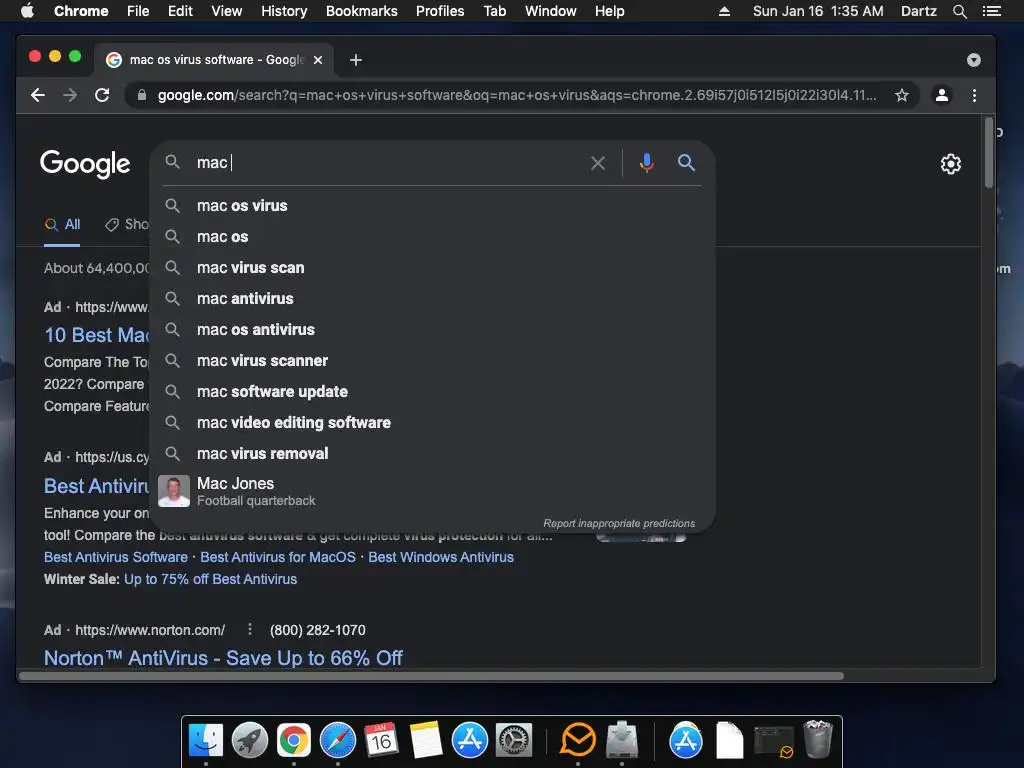Start voice search with the microphone icon
1024x768 pixels.
click(x=647, y=163)
